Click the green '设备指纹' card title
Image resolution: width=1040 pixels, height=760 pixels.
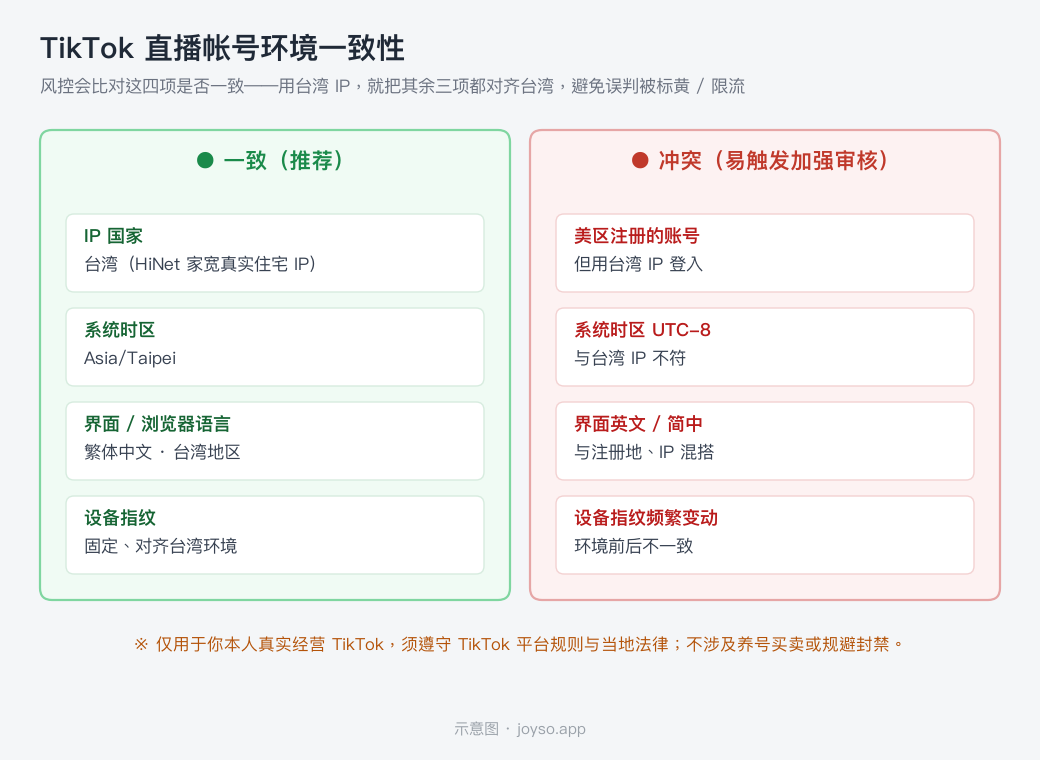coord(119,518)
